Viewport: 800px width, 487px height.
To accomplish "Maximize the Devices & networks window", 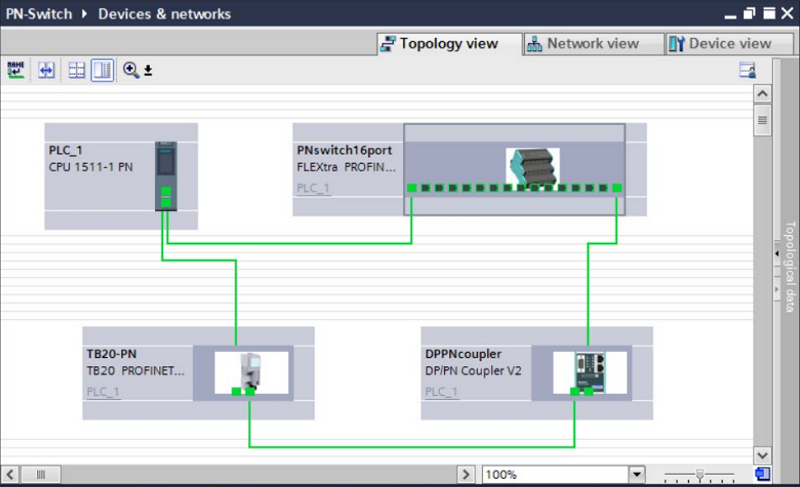I will click(x=769, y=14).
